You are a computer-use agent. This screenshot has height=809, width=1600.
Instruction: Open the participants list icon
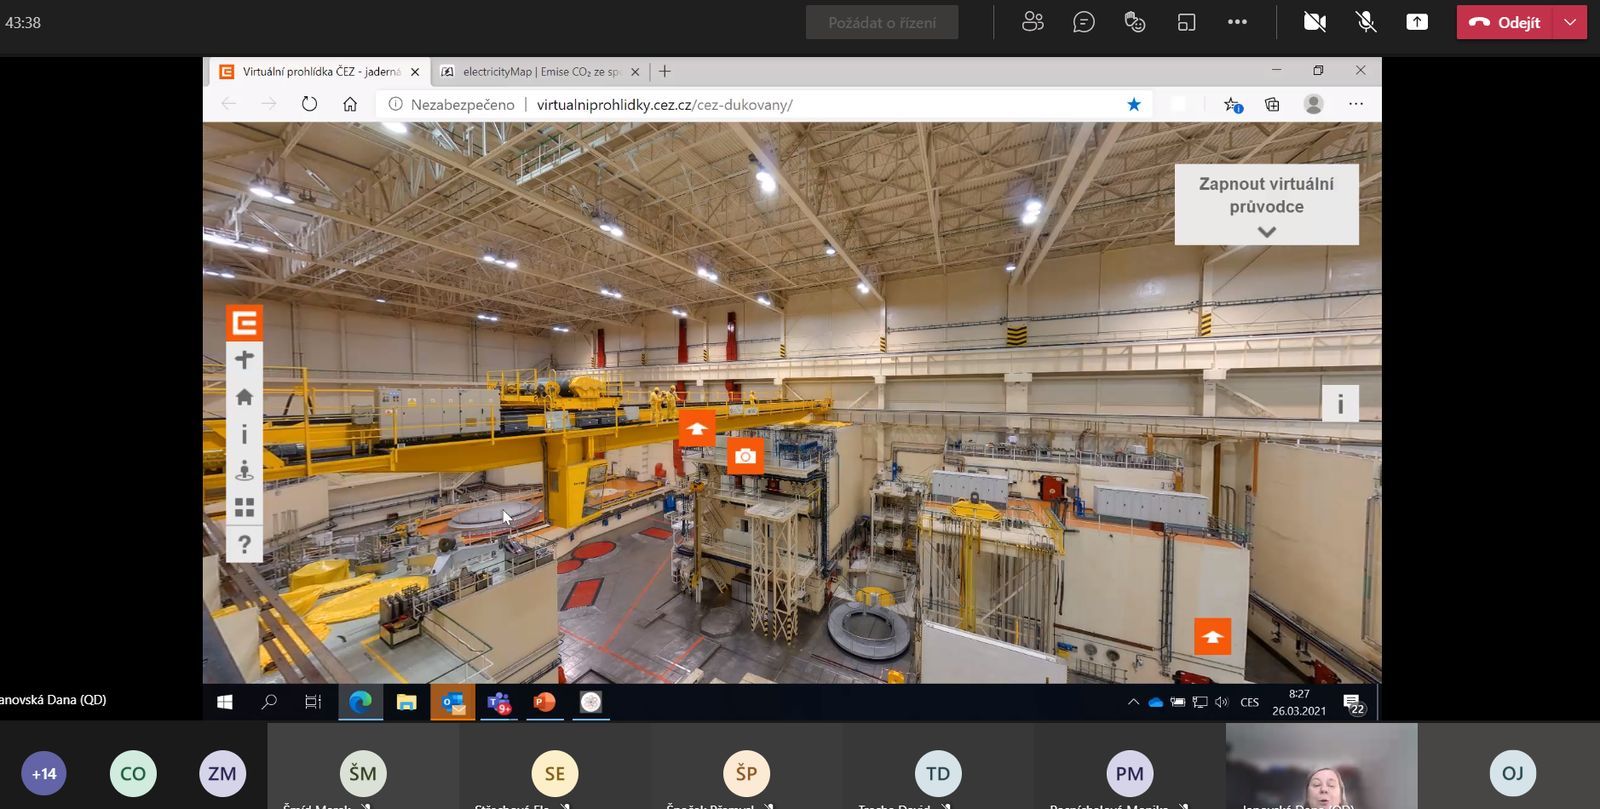click(1033, 22)
